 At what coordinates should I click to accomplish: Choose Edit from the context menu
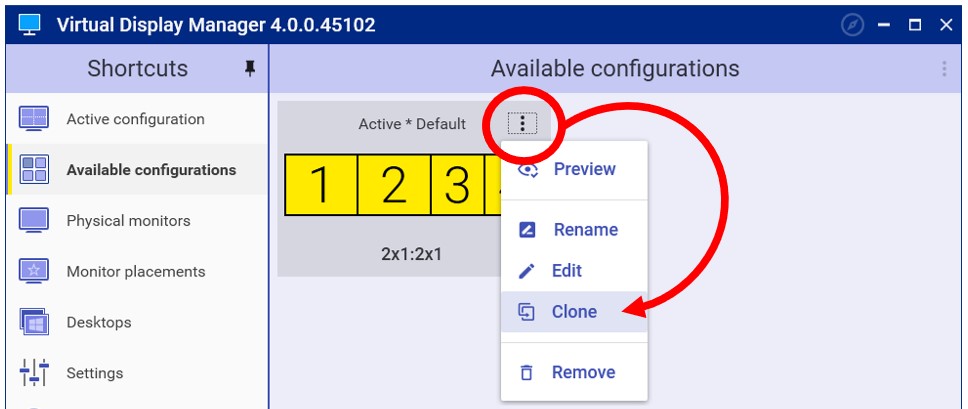[x=574, y=270]
